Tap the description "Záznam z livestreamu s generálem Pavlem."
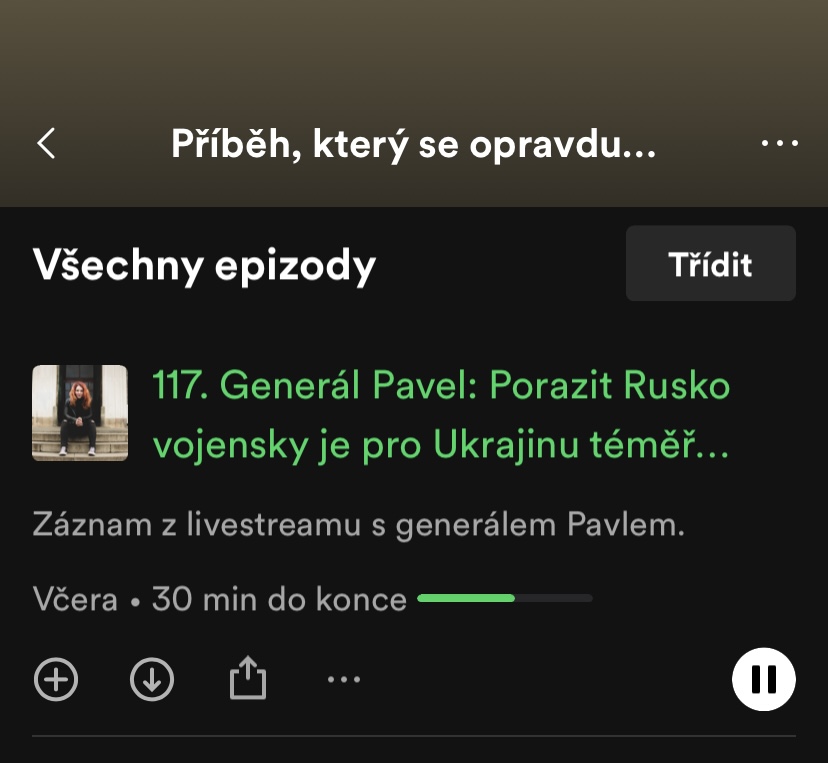The height and width of the screenshot is (763, 828). 359,525
